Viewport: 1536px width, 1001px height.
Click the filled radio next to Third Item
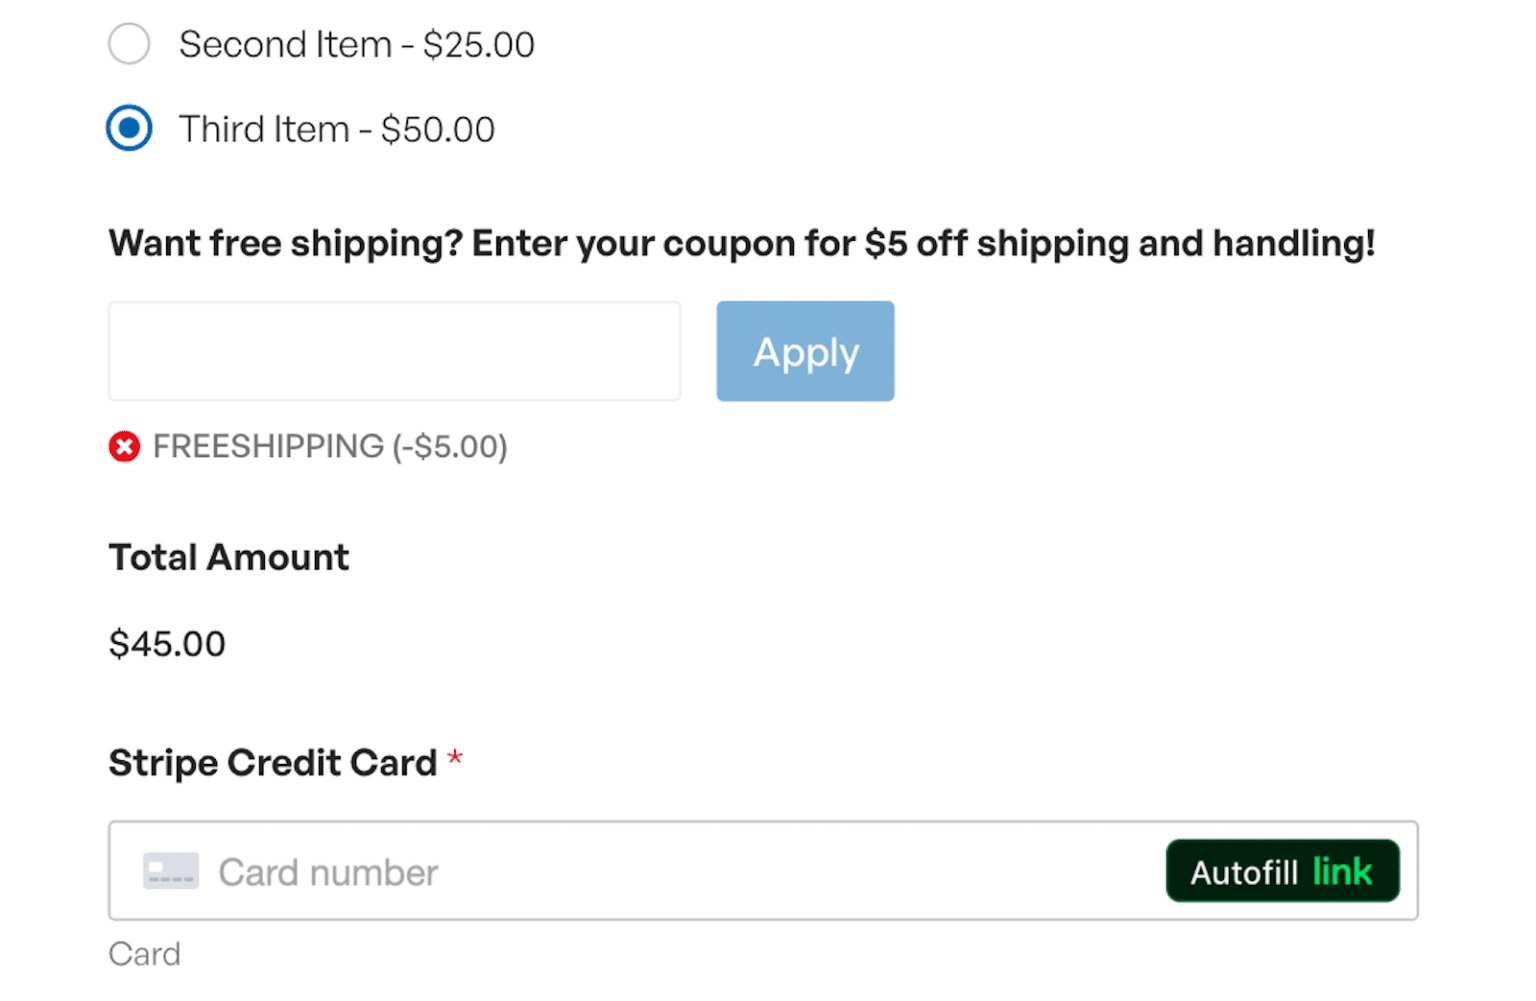[128, 128]
